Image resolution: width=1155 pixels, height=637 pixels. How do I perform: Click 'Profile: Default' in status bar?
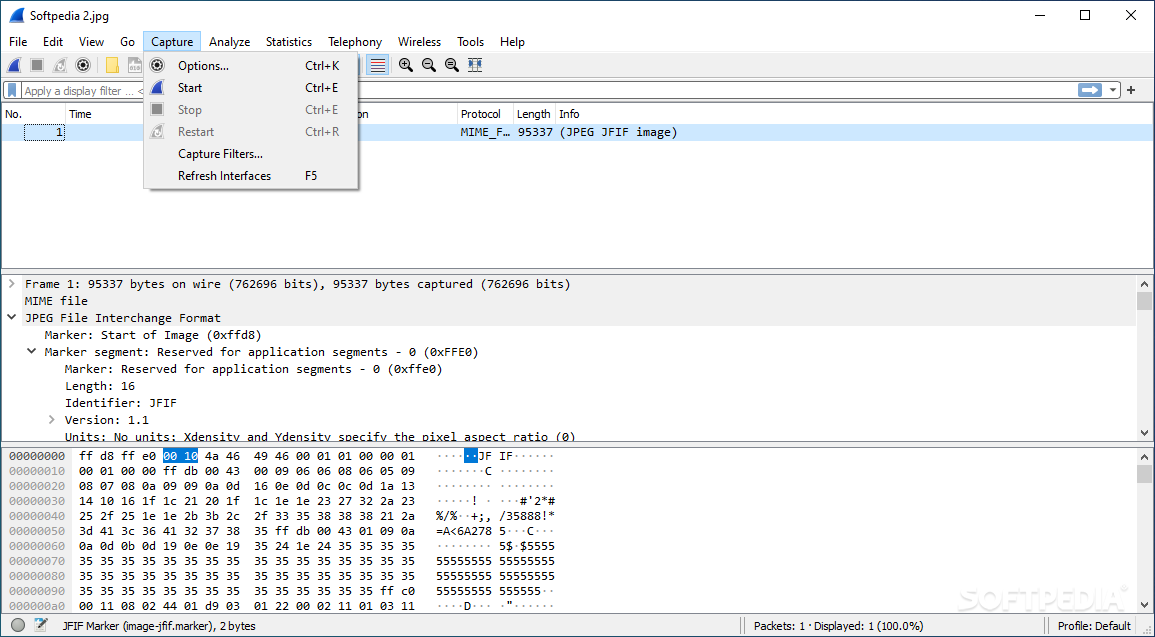pyautogui.click(x=1094, y=626)
